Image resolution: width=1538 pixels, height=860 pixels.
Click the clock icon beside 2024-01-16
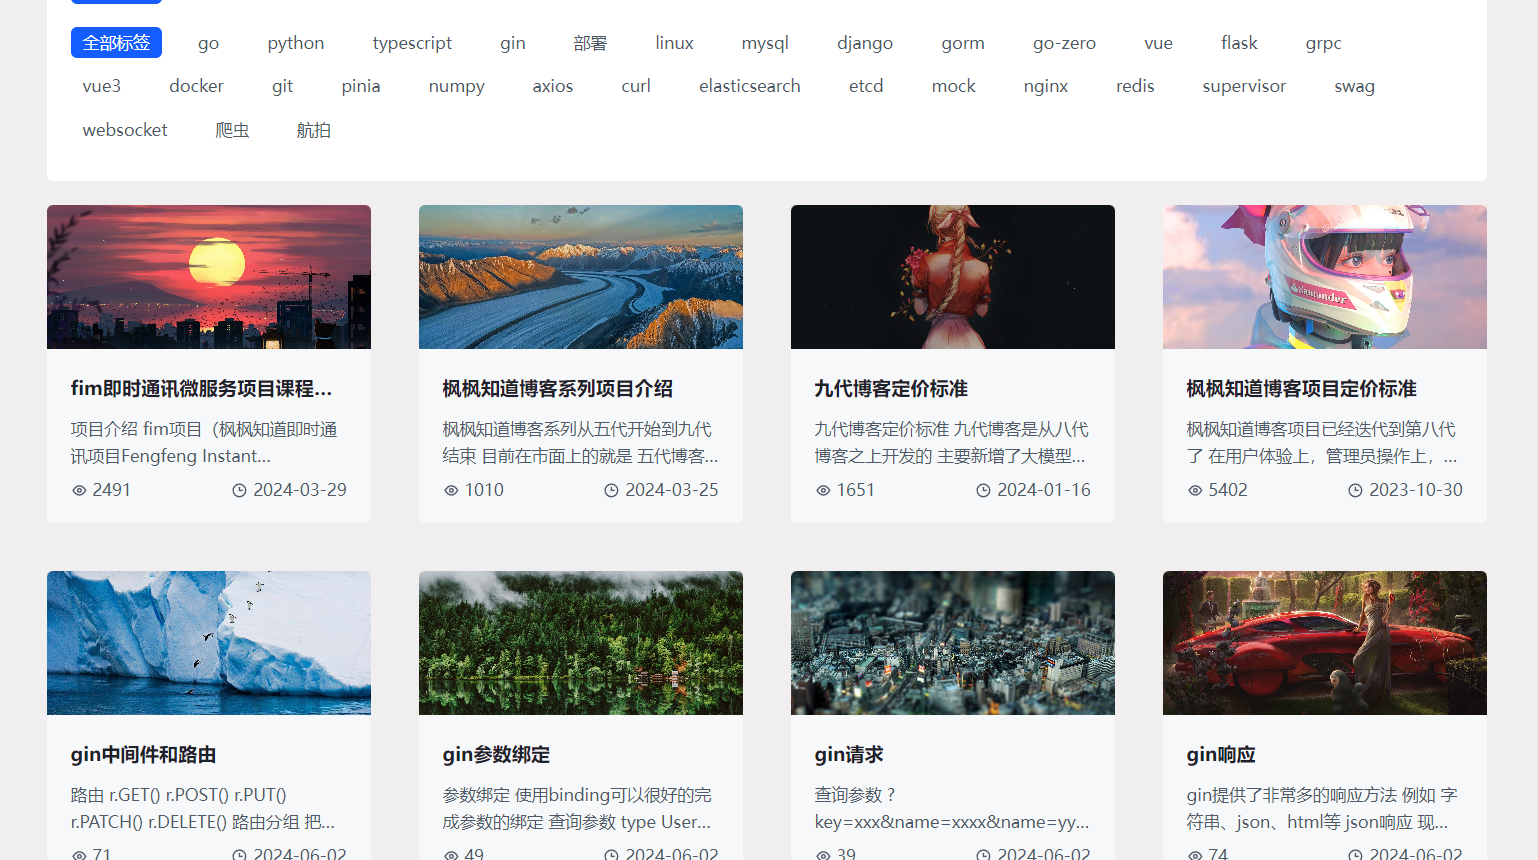[983, 490]
